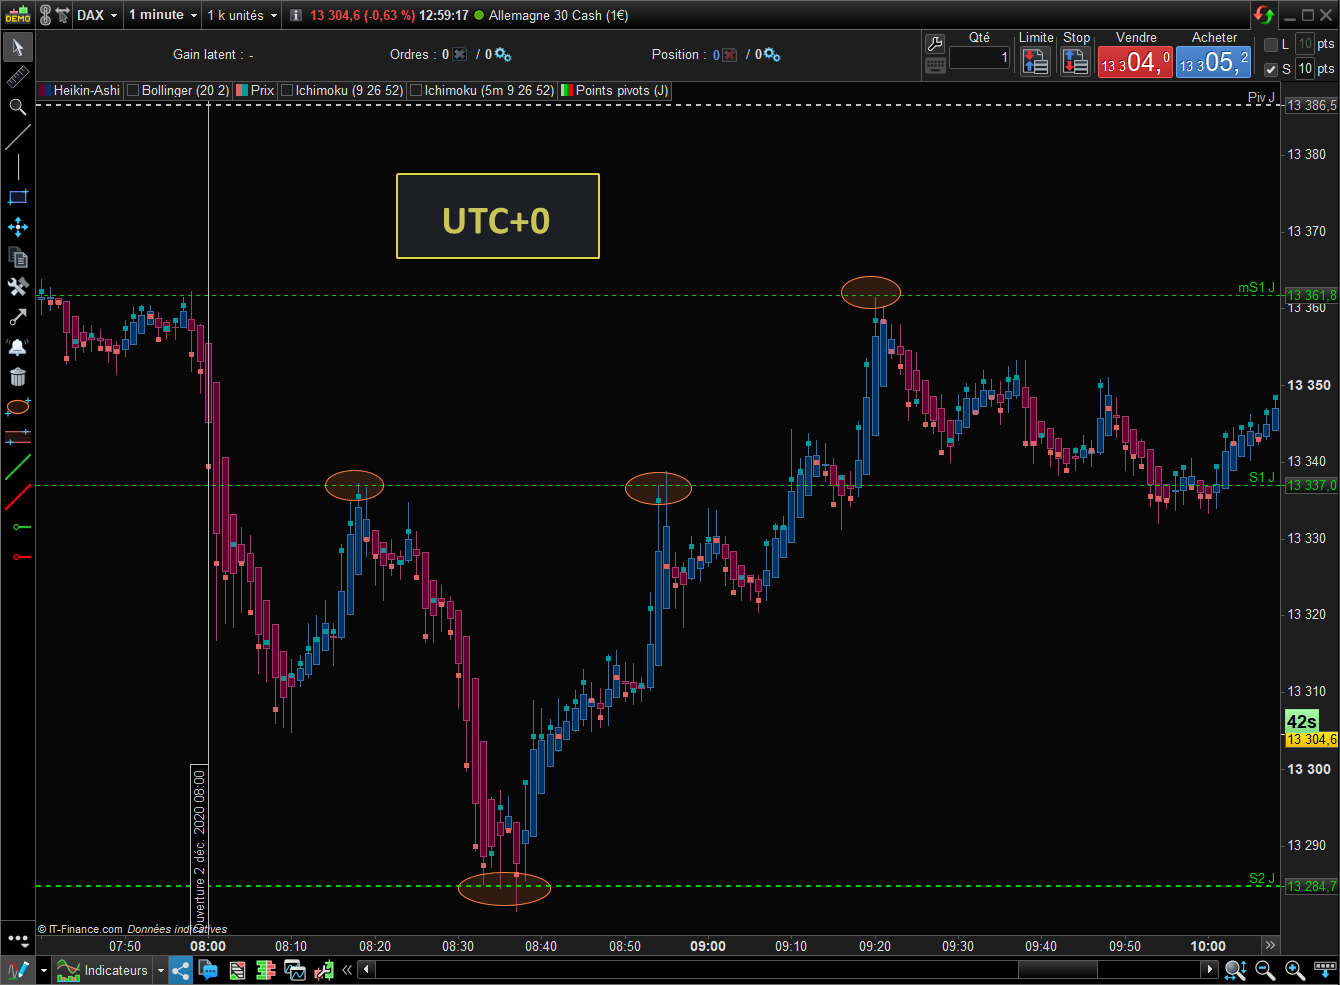Screen dimensions: 1340x985
Task: Collapse bottom toolbar with double-left chevron
Action: [x=347, y=970]
